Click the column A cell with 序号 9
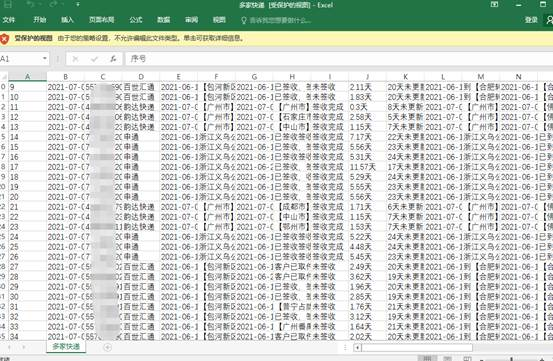Screen dimensions: 553x361 28,87
